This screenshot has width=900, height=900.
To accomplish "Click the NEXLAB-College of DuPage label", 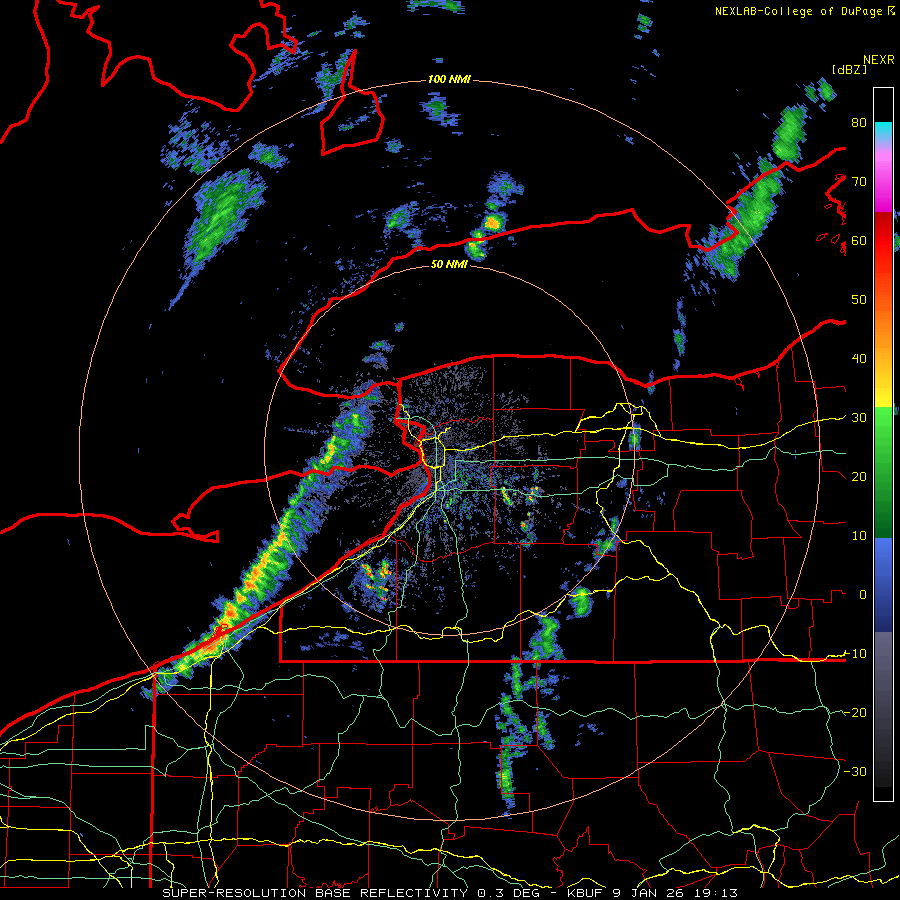I will pyautogui.click(x=799, y=11).
